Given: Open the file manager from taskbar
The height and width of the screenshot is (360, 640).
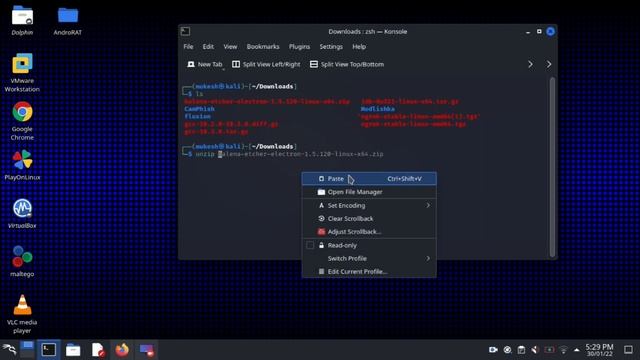Looking at the screenshot, I should pyautogui.click(x=73, y=350).
